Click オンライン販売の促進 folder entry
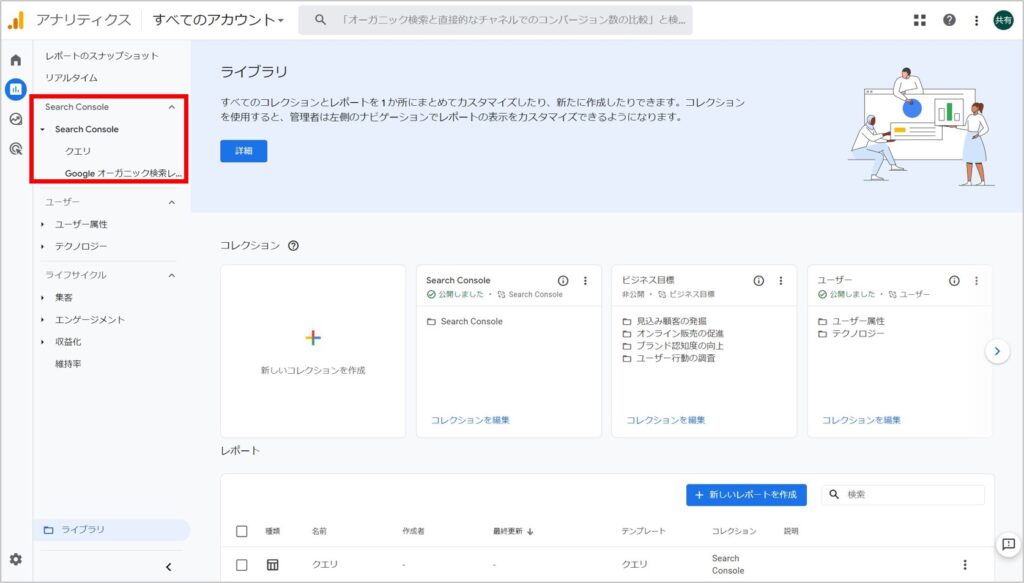The image size is (1024, 583). [673, 334]
